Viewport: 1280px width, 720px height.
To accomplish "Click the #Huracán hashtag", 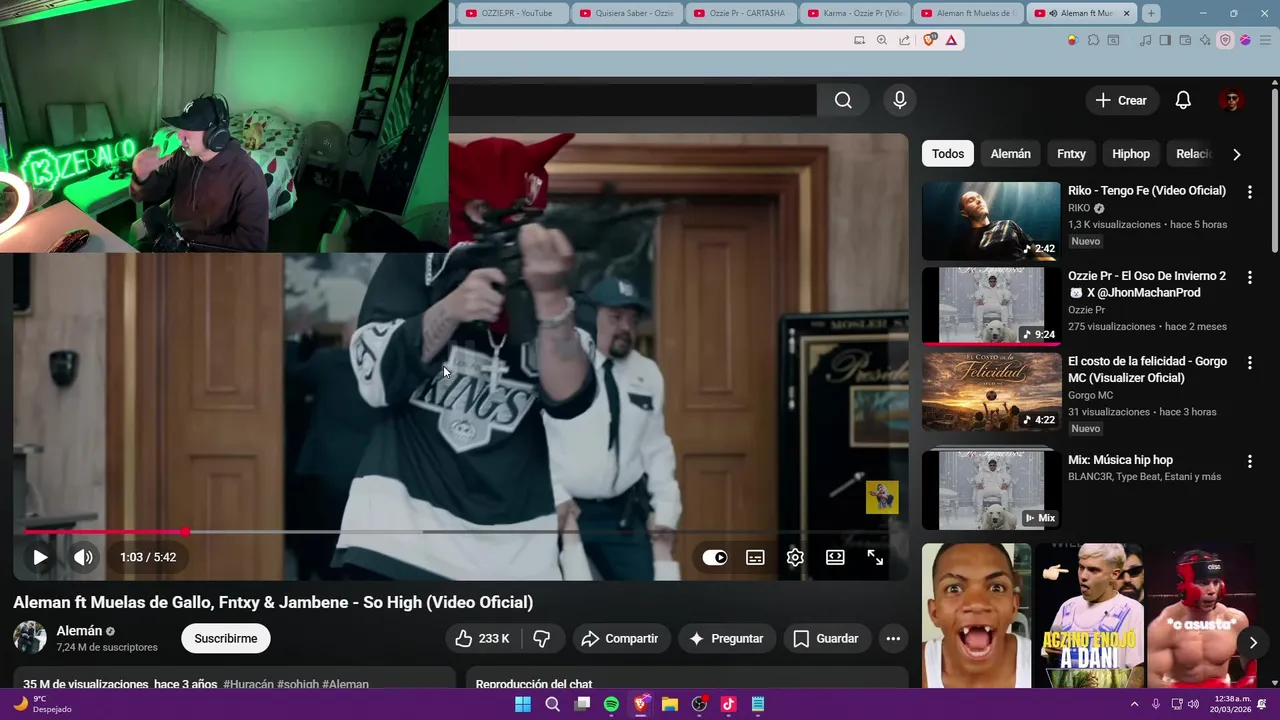I will point(248,684).
